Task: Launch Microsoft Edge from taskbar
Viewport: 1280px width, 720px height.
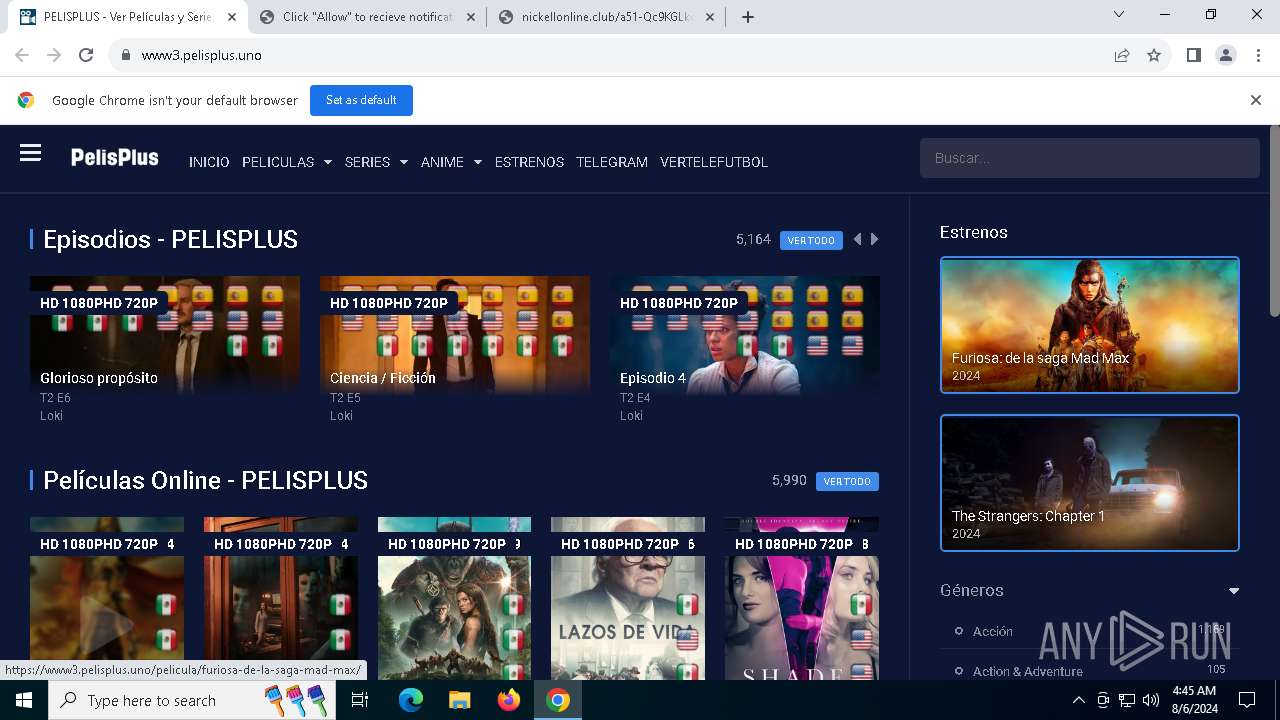Action: point(411,700)
